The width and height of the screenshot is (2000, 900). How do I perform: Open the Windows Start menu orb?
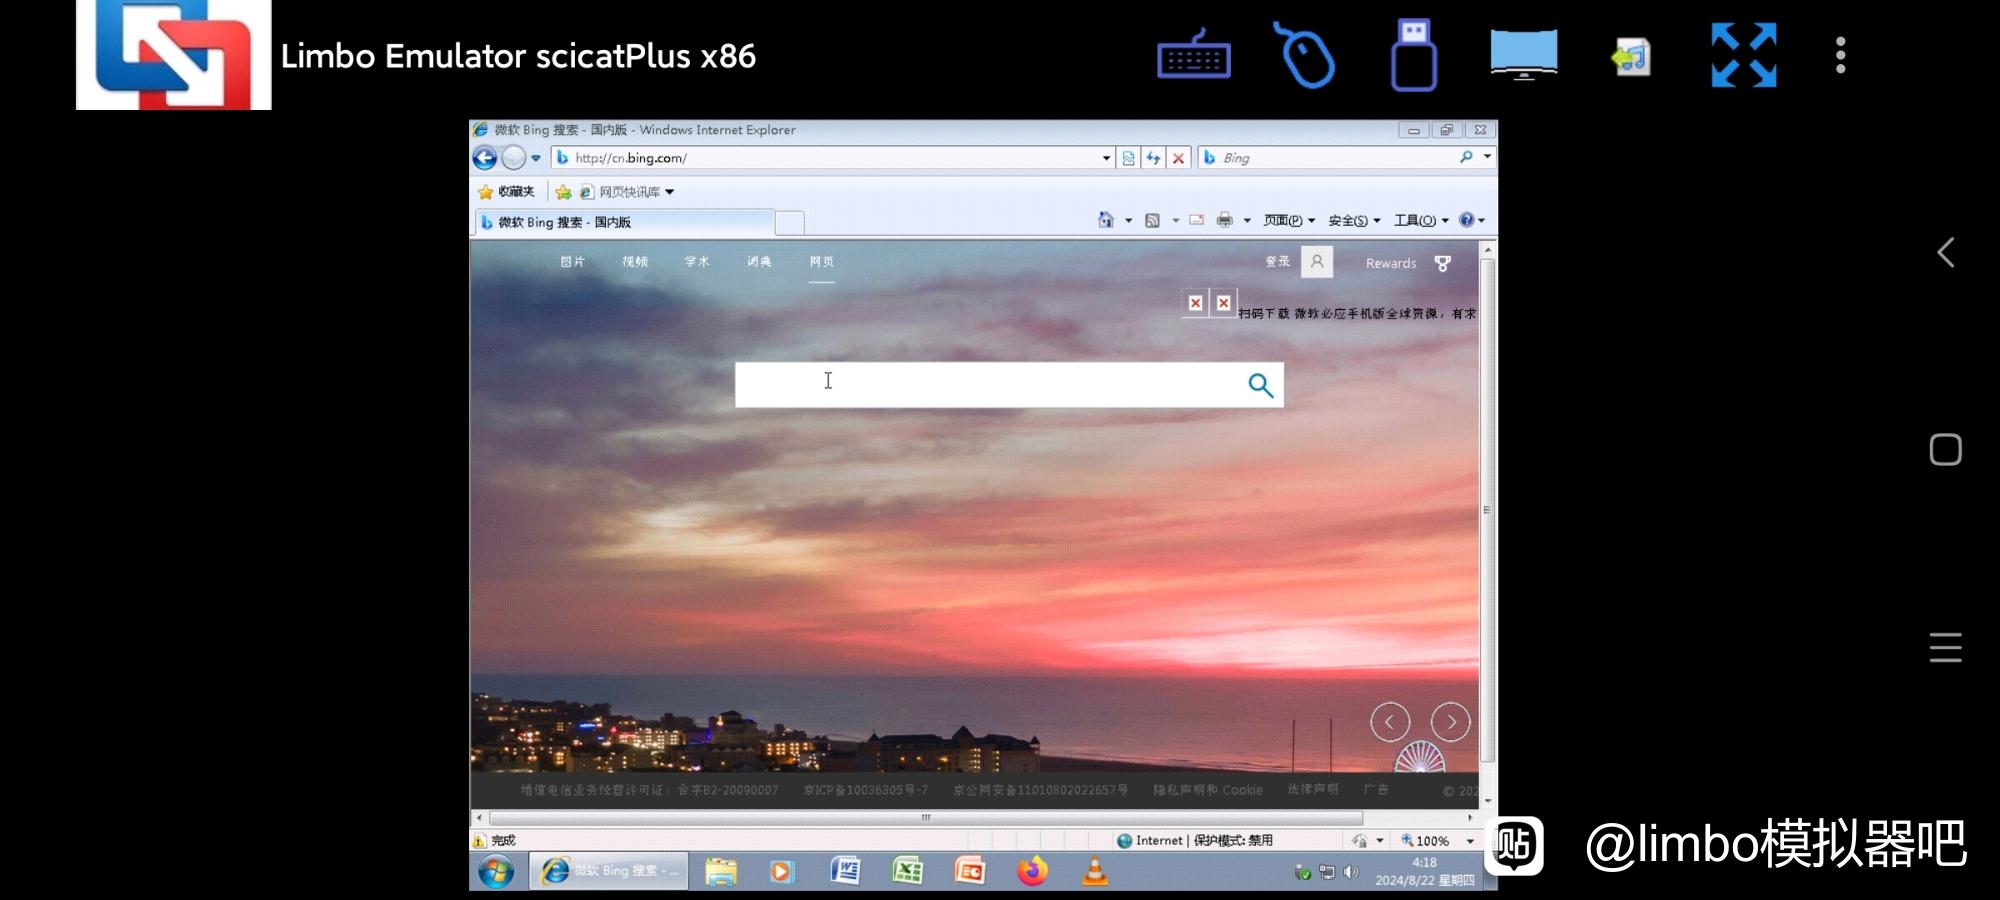(x=496, y=872)
